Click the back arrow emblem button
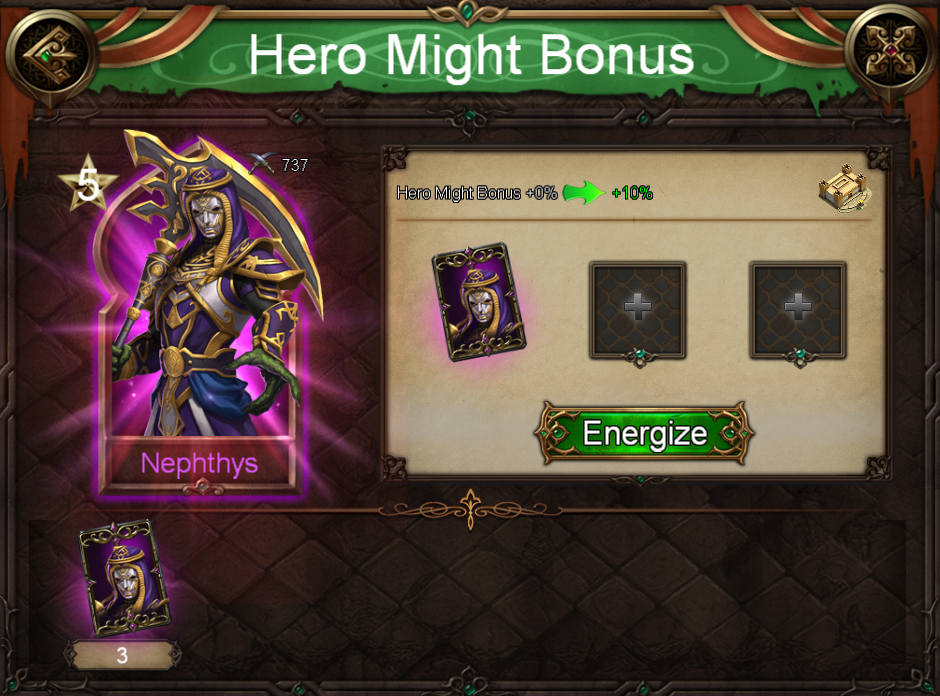The image size is (940, 696). coord(50,54)
